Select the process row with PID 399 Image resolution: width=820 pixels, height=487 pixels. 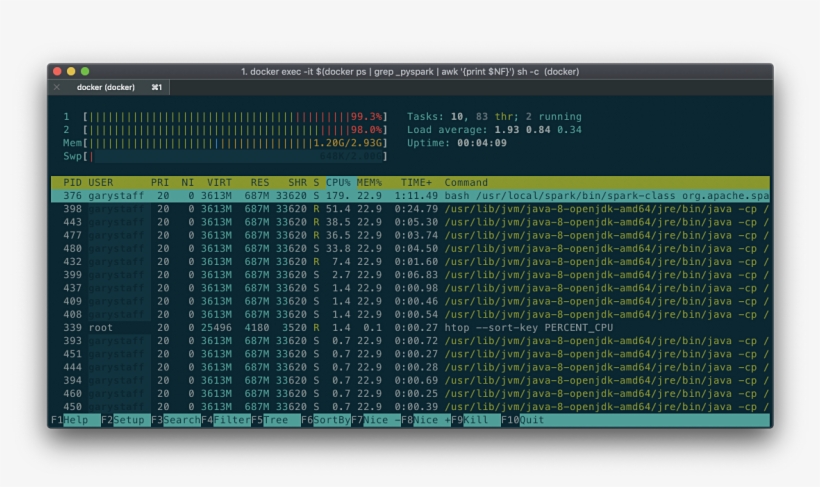411,275
